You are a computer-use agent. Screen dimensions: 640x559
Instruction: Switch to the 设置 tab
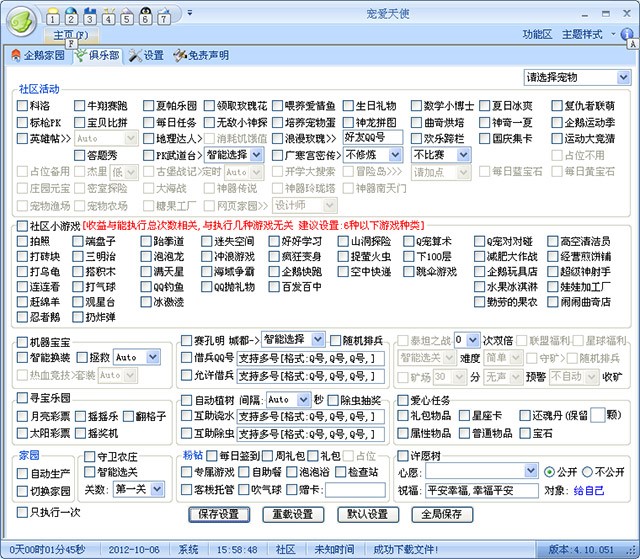[146, 55]
